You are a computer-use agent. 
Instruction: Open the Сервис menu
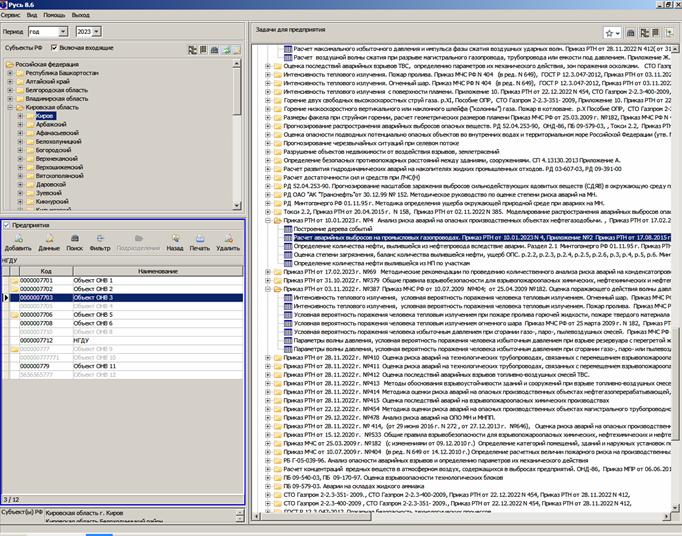(x=13, y=16)
